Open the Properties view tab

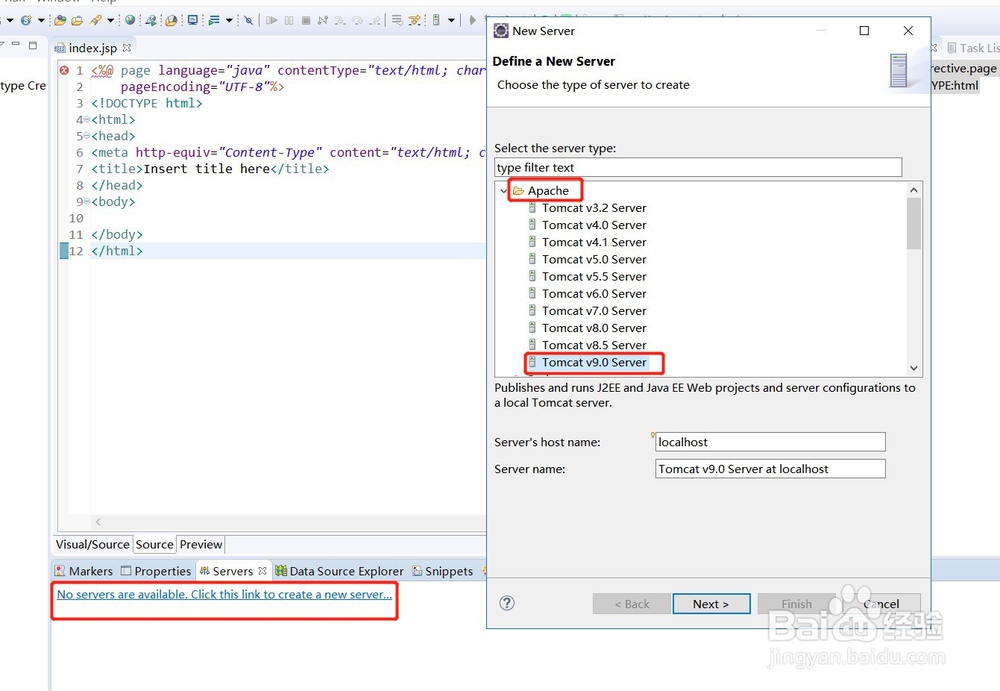(x=156, y=571)
